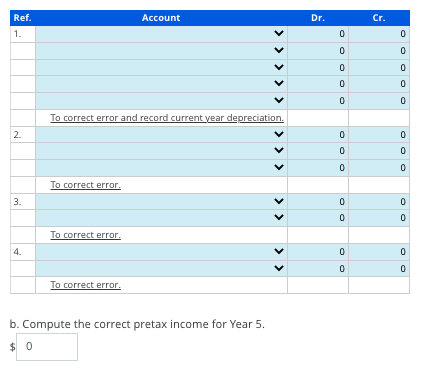
Task: Open the second account dropdown for entry 3
Action: [161, 218]
